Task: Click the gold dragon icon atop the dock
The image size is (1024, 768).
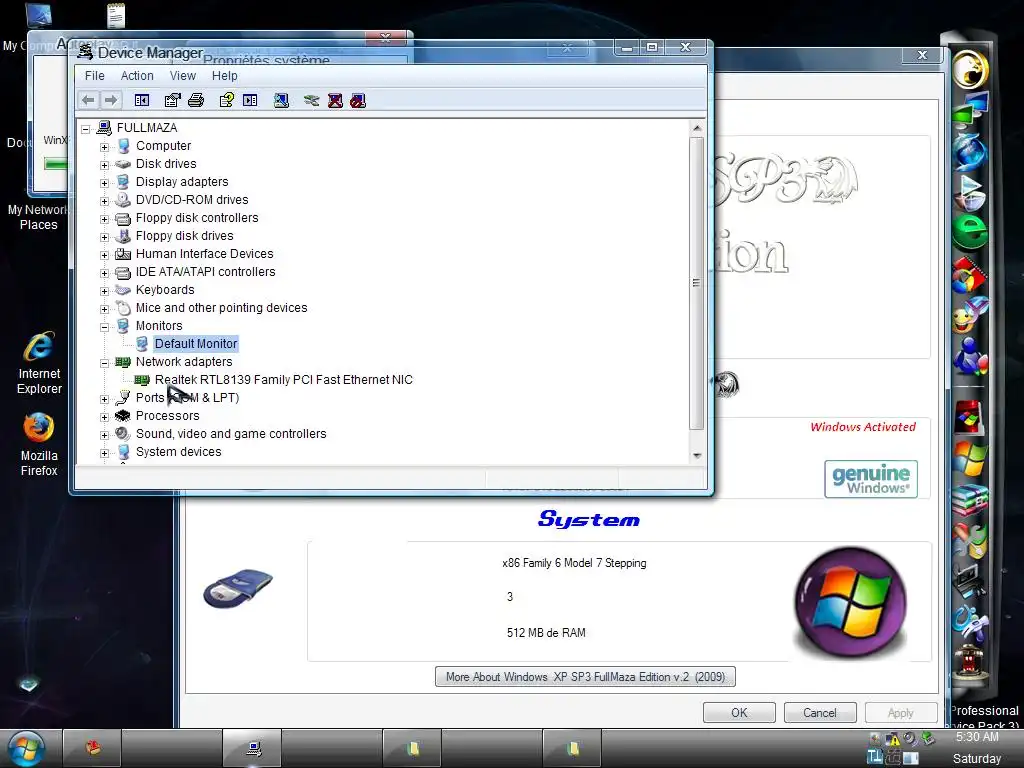Action: 970,69
